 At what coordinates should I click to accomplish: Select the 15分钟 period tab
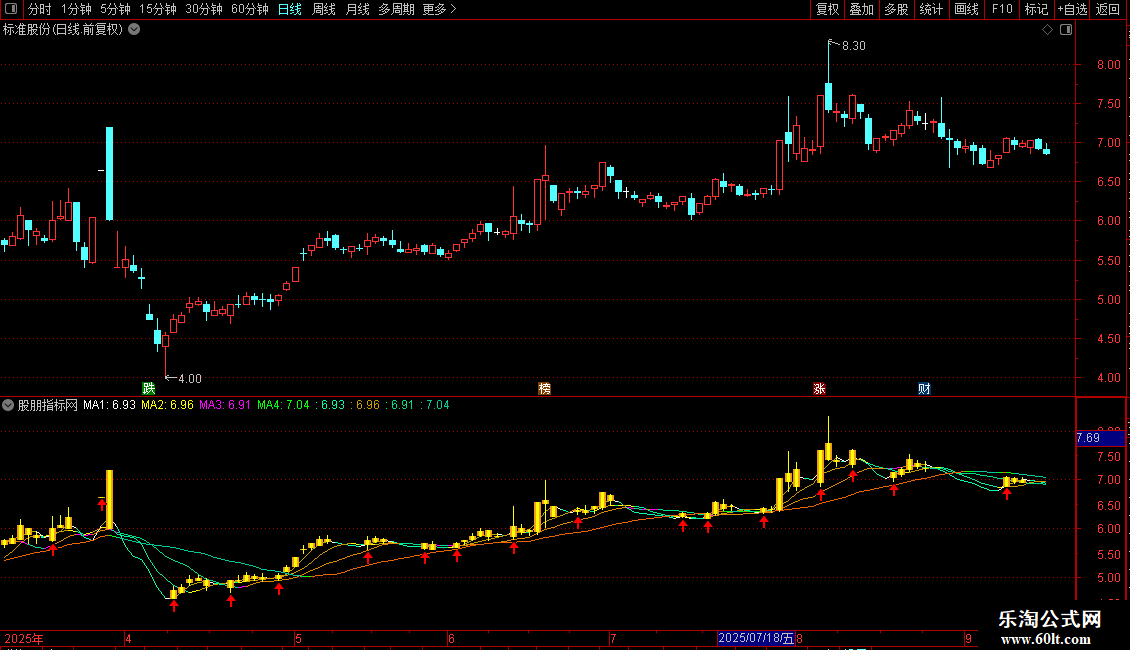pos(157,9)
